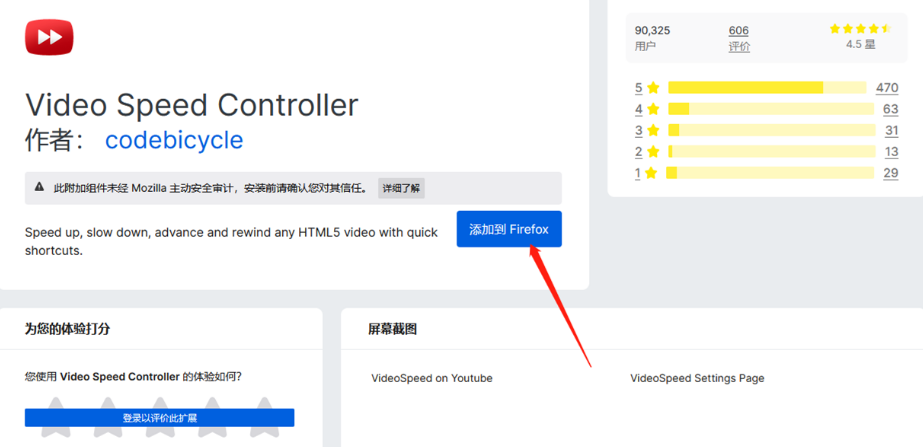Click the 登录以评价此扩展 button
The width and height of the screenshot is (923, 447).
click(160, 418)
